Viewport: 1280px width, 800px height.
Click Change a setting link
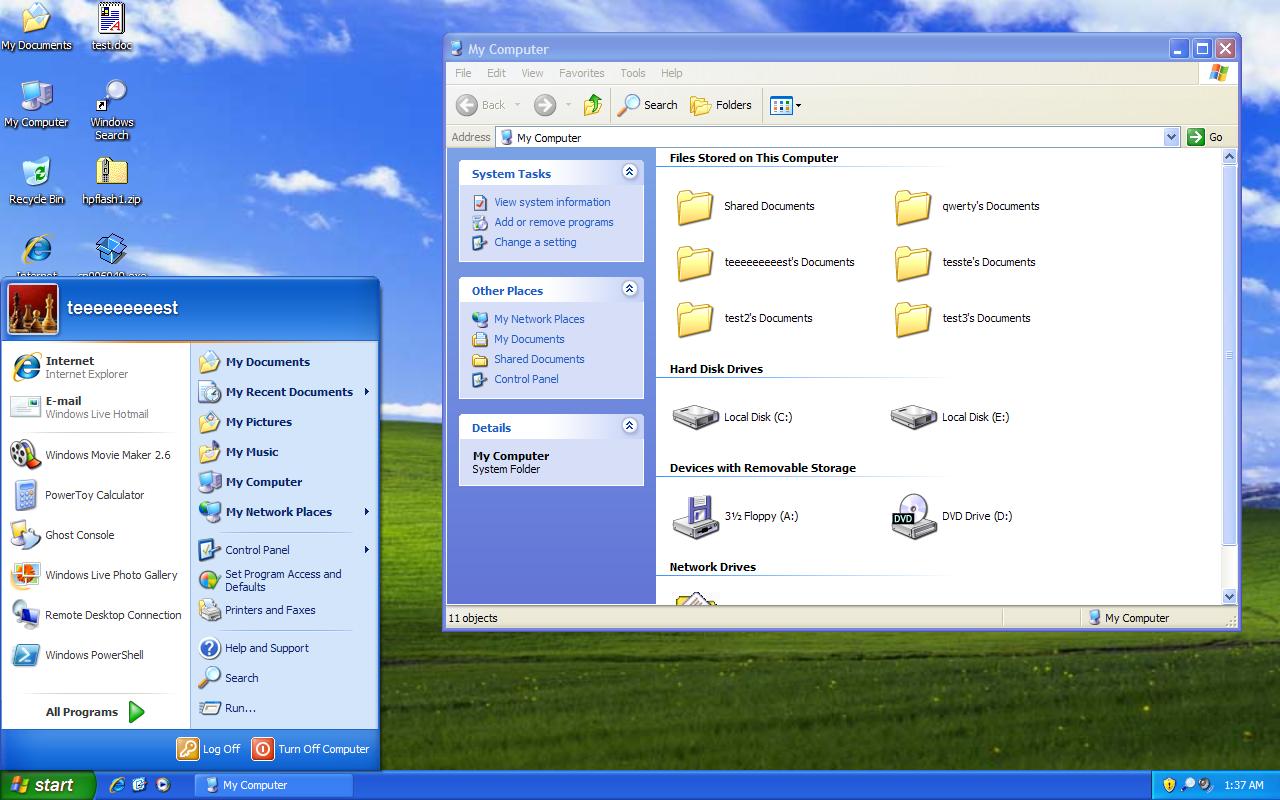535,242
